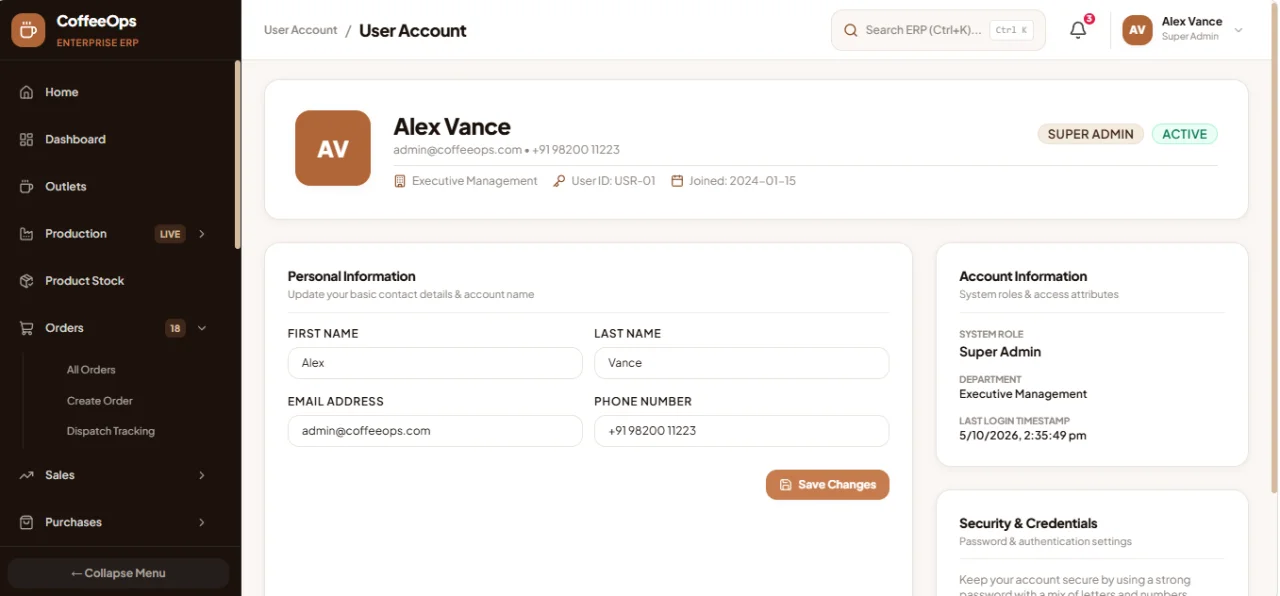Click the CoffeeOps cup logo icon
Image resolution: width=1280 pixels, height=596 pixels.
28,30
